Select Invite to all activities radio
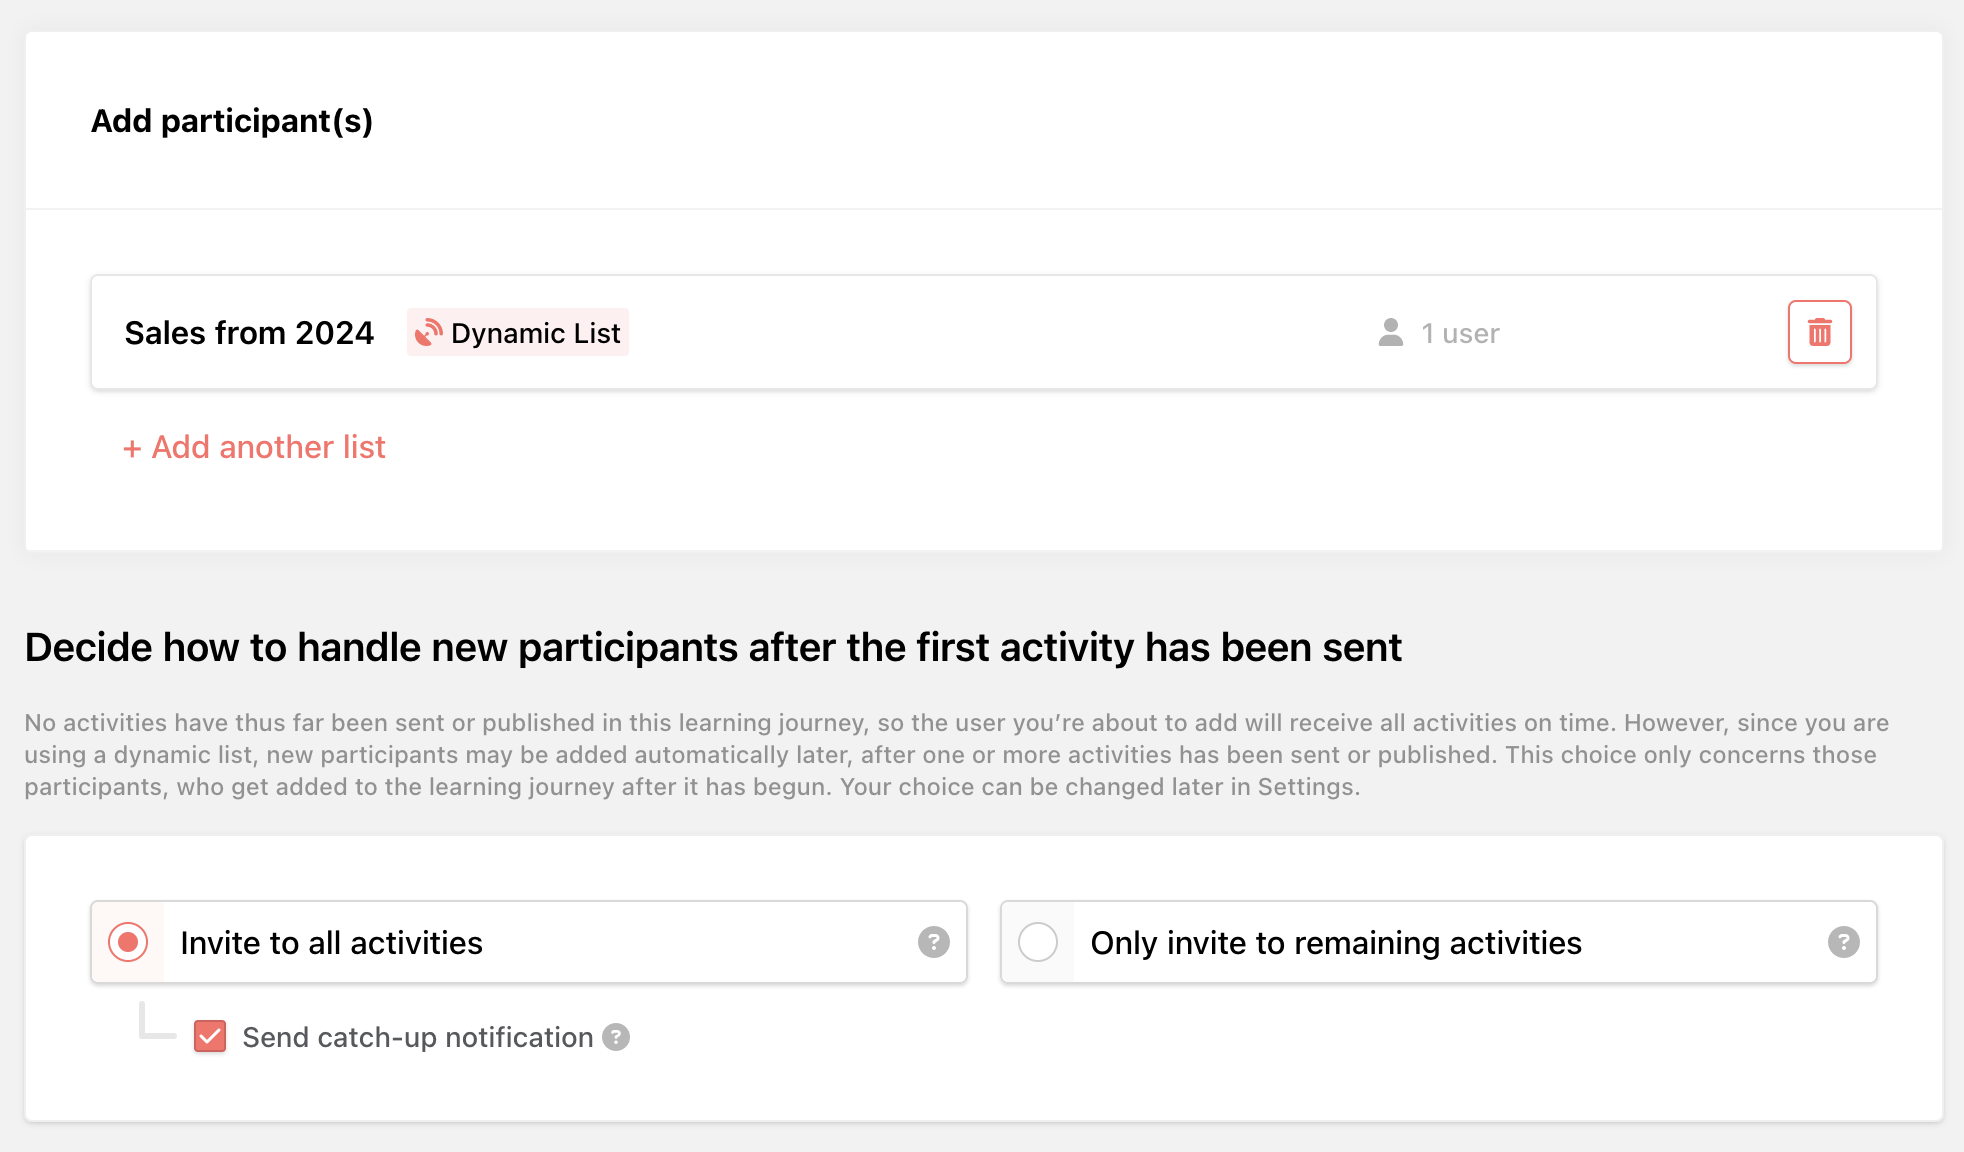Viewport: 1964px width, 1152px height. [128, 942]
